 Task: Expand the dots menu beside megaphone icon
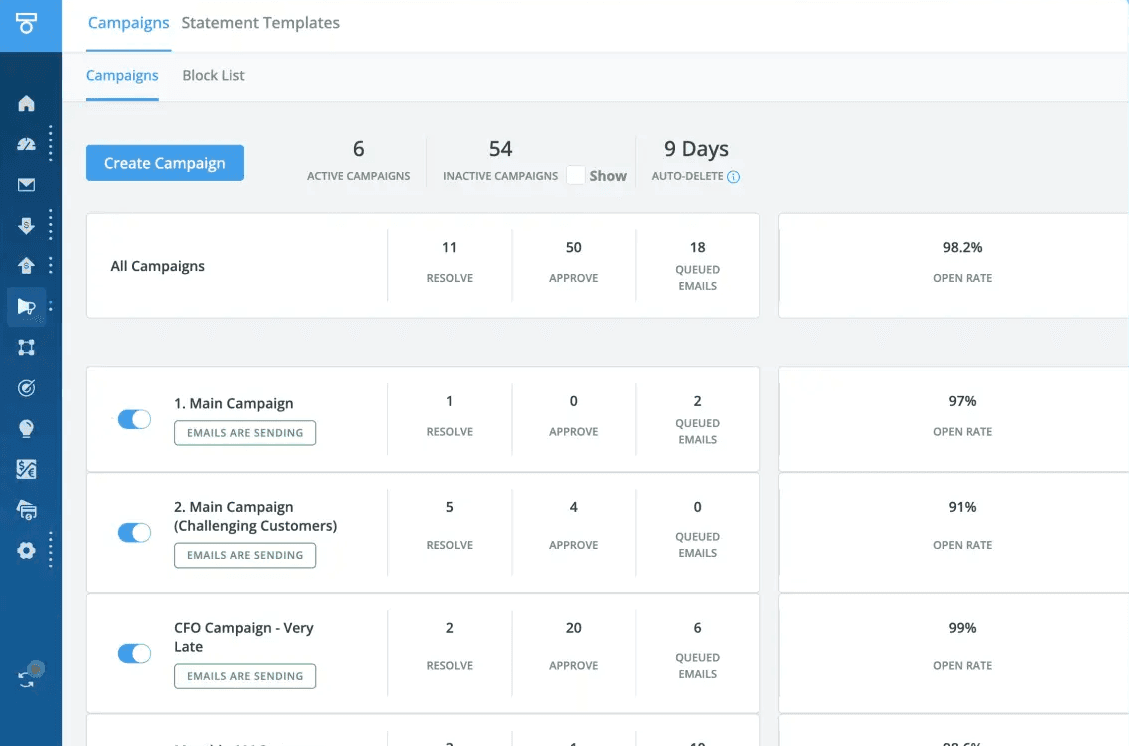click(51, 307)
